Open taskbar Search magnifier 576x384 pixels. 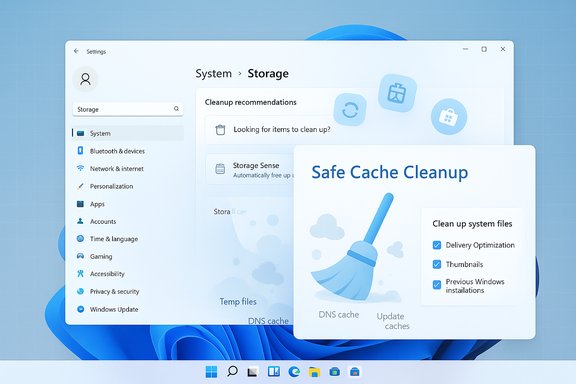(x=232, y=372)
